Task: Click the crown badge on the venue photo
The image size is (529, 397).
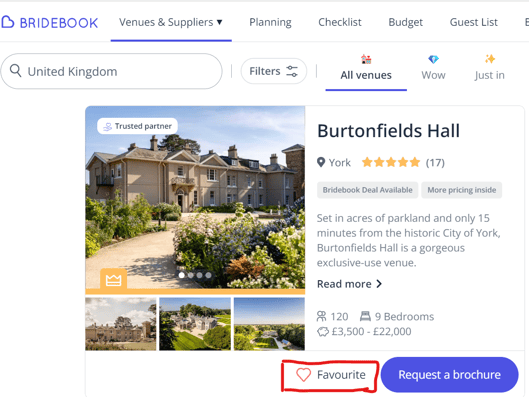Action: point(113,279)
